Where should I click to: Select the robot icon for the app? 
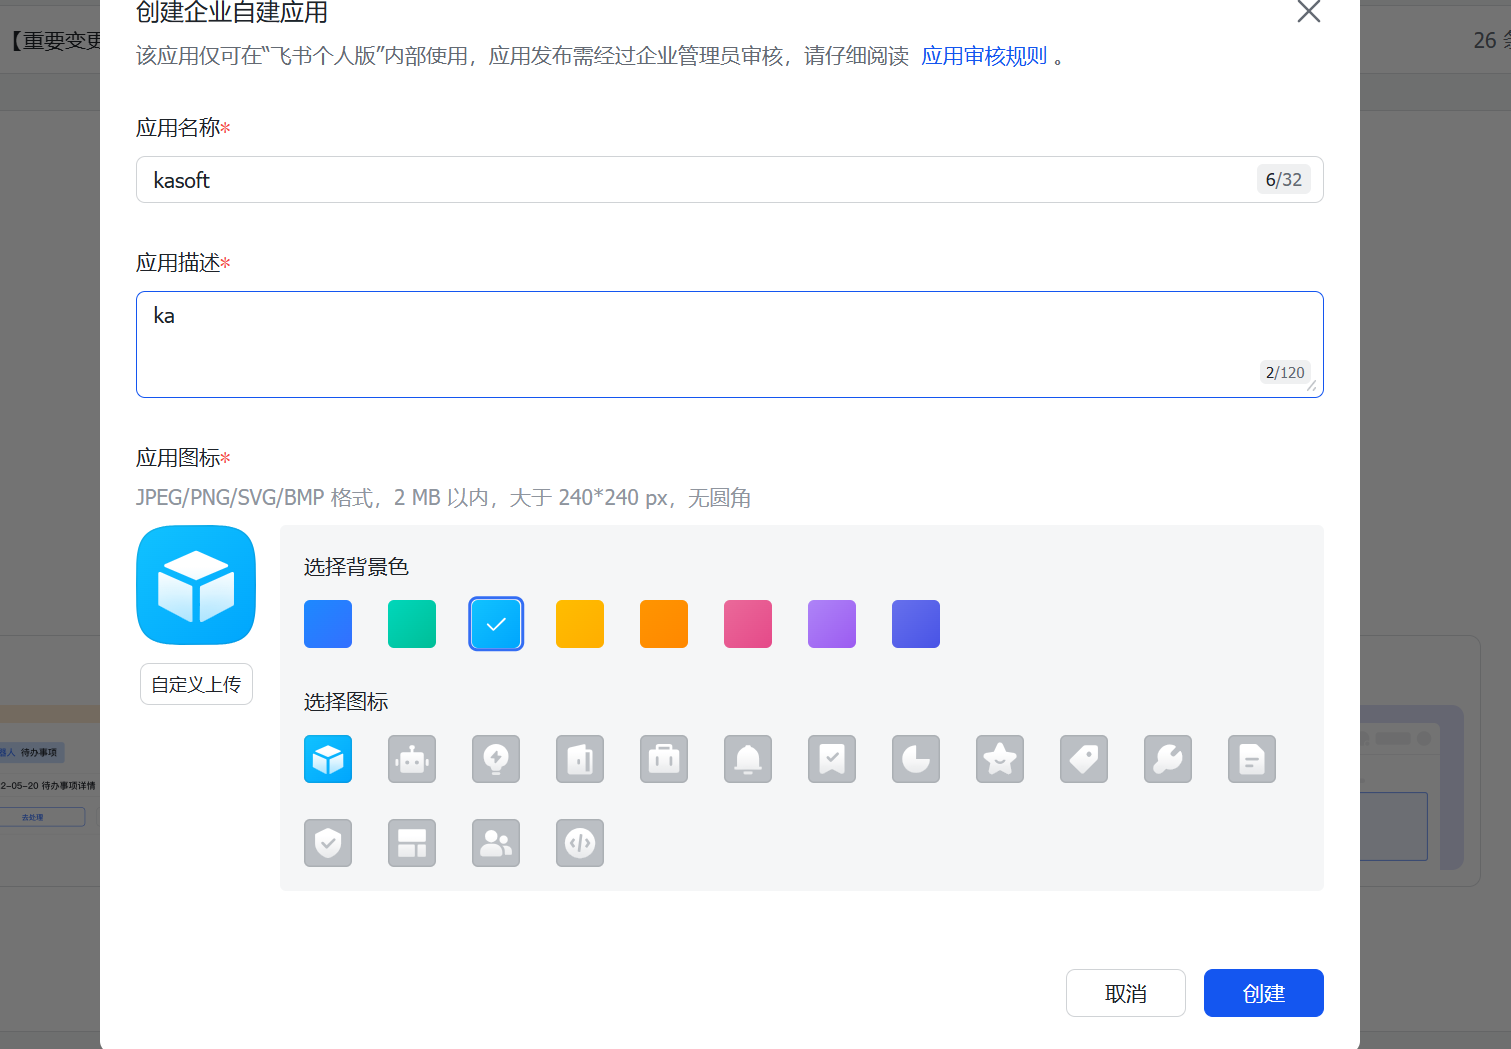point(412,759)
